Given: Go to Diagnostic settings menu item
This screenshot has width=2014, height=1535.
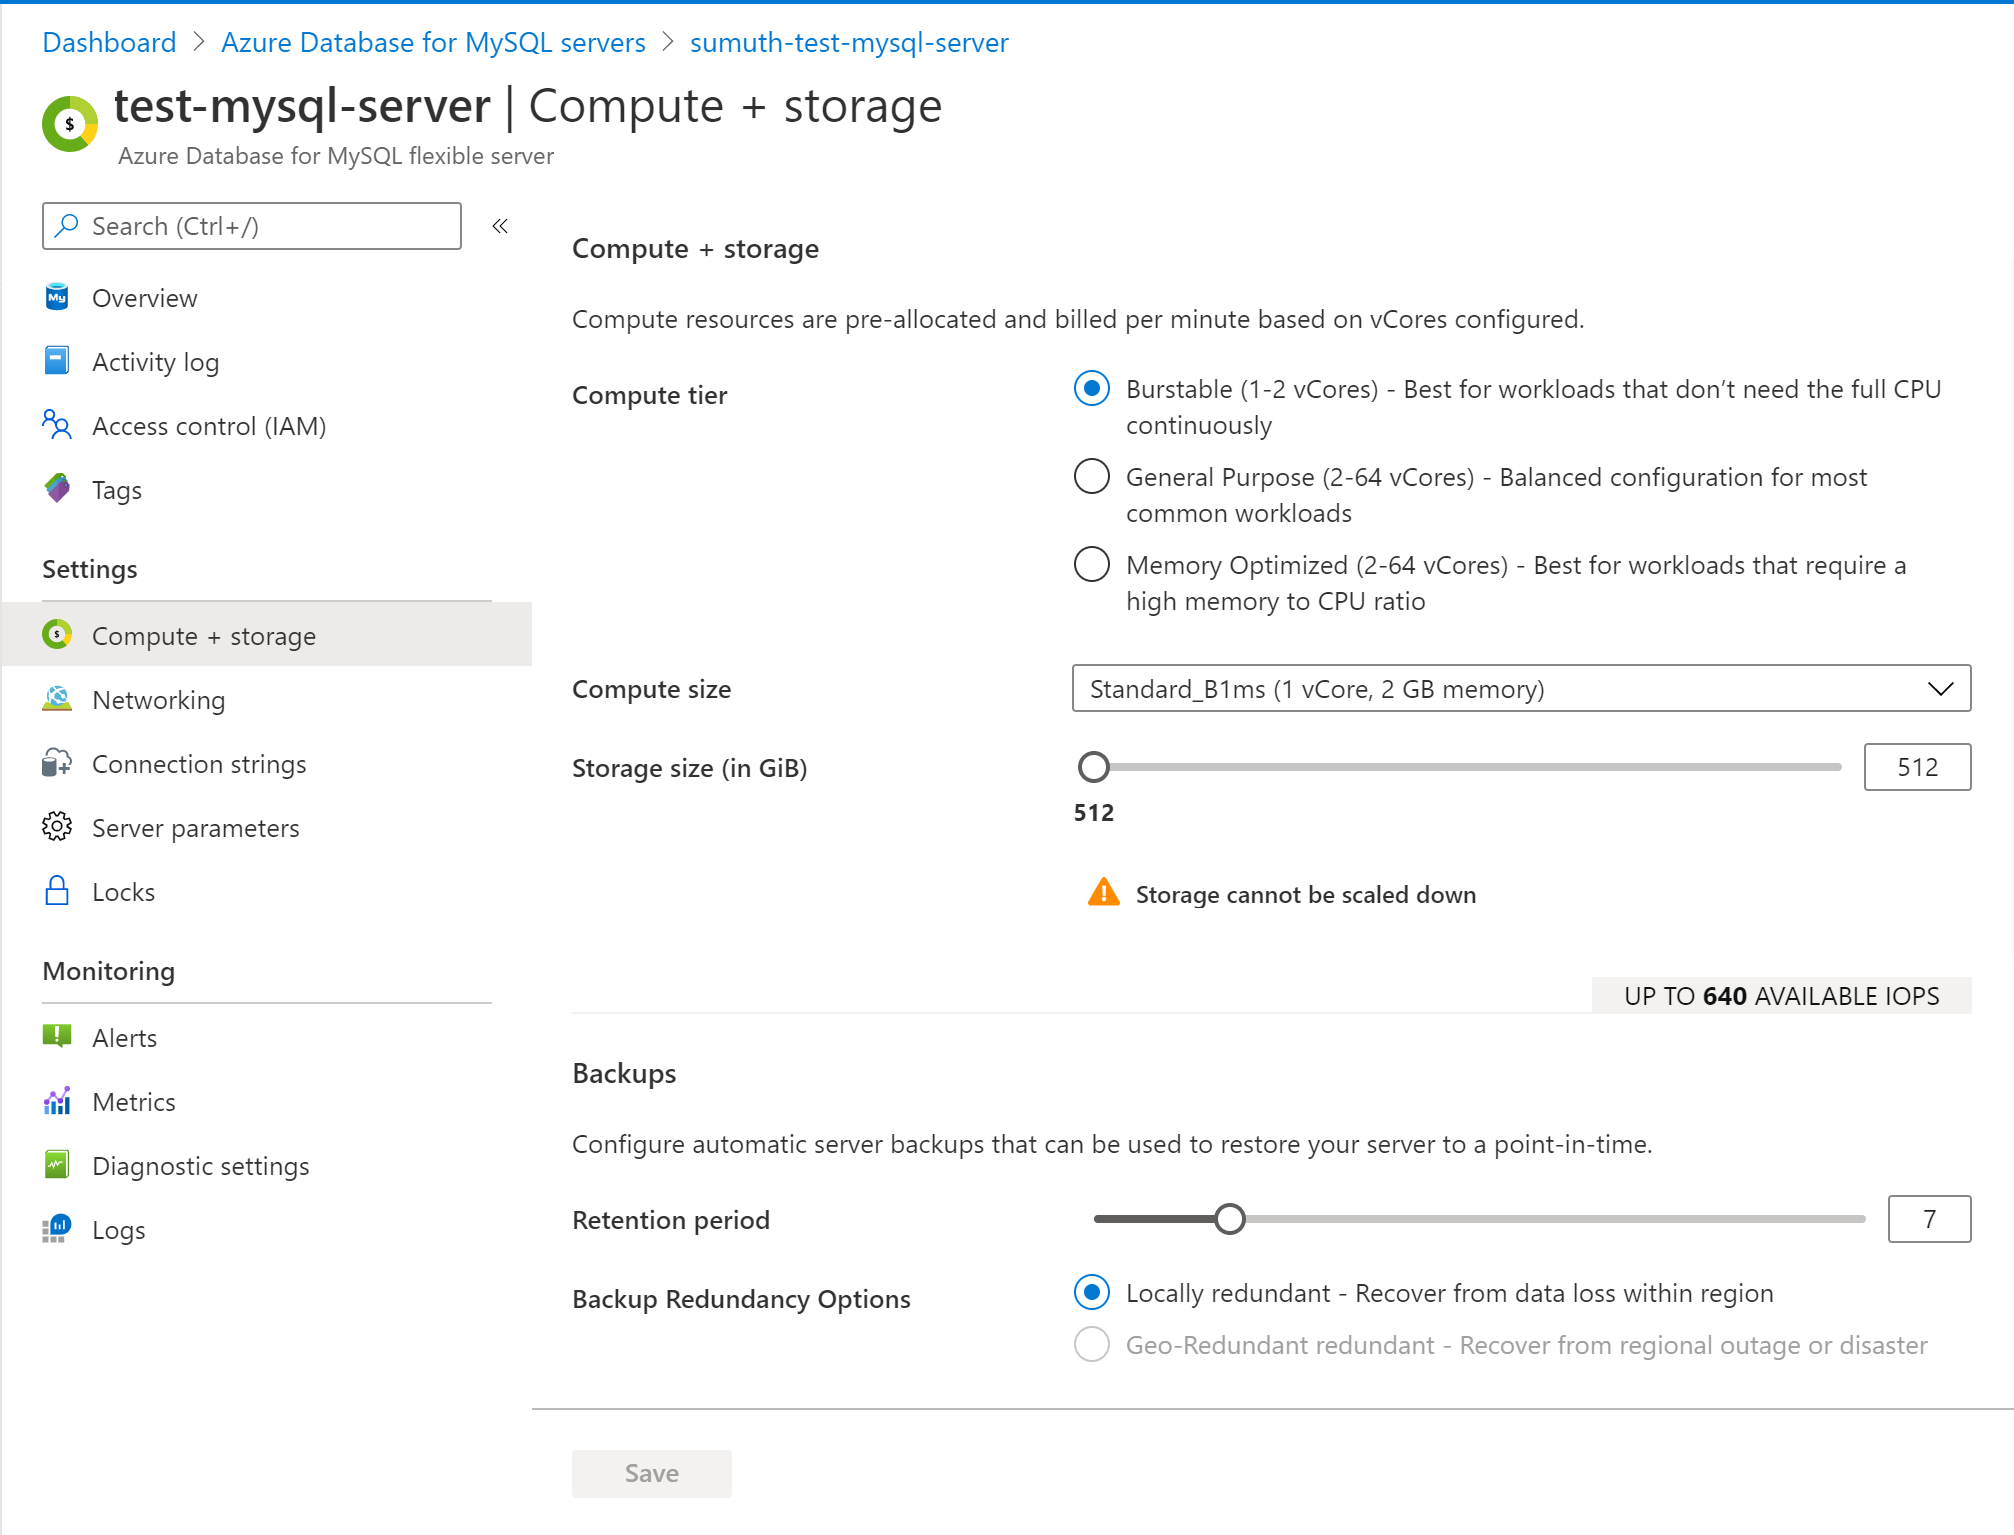Looking at the screenshot, I should point(200,1166).
